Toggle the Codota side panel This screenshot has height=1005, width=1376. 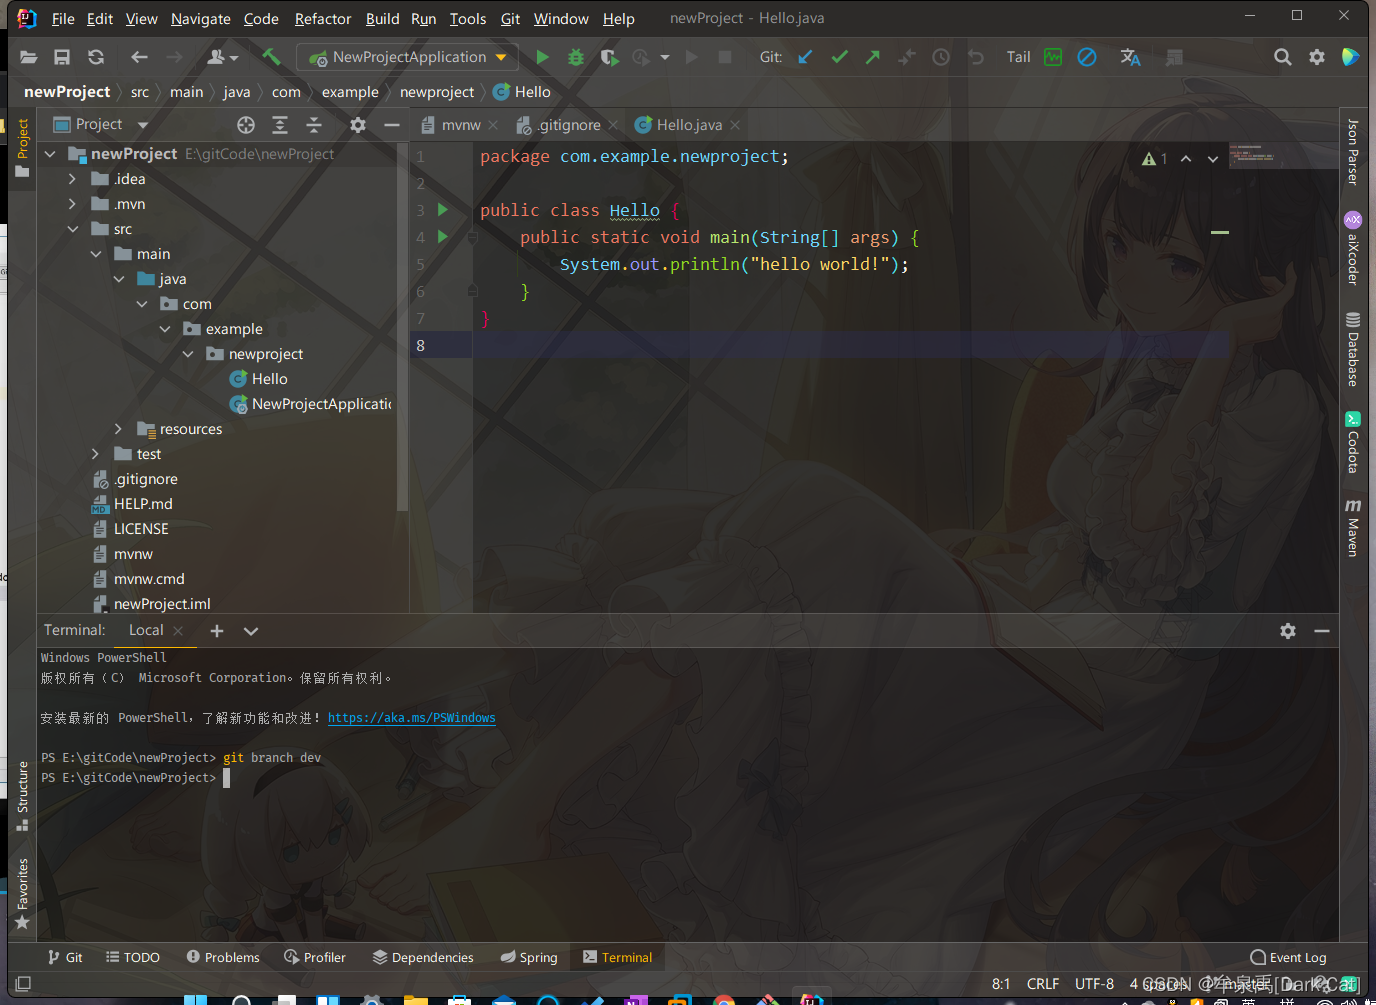[1353, 442]
